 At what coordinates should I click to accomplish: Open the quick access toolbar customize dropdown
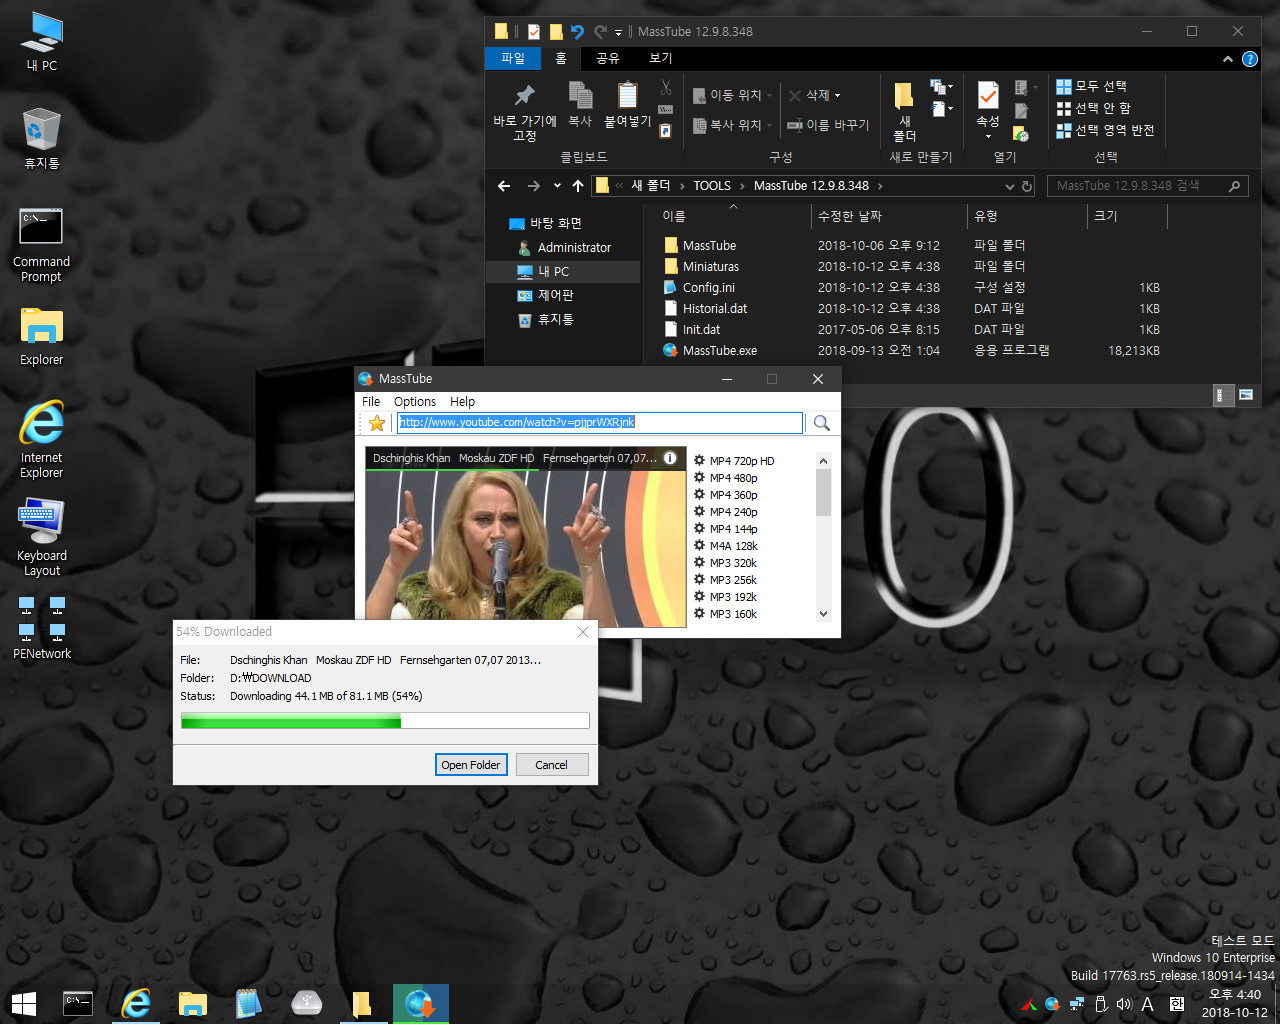pos(618,32)
